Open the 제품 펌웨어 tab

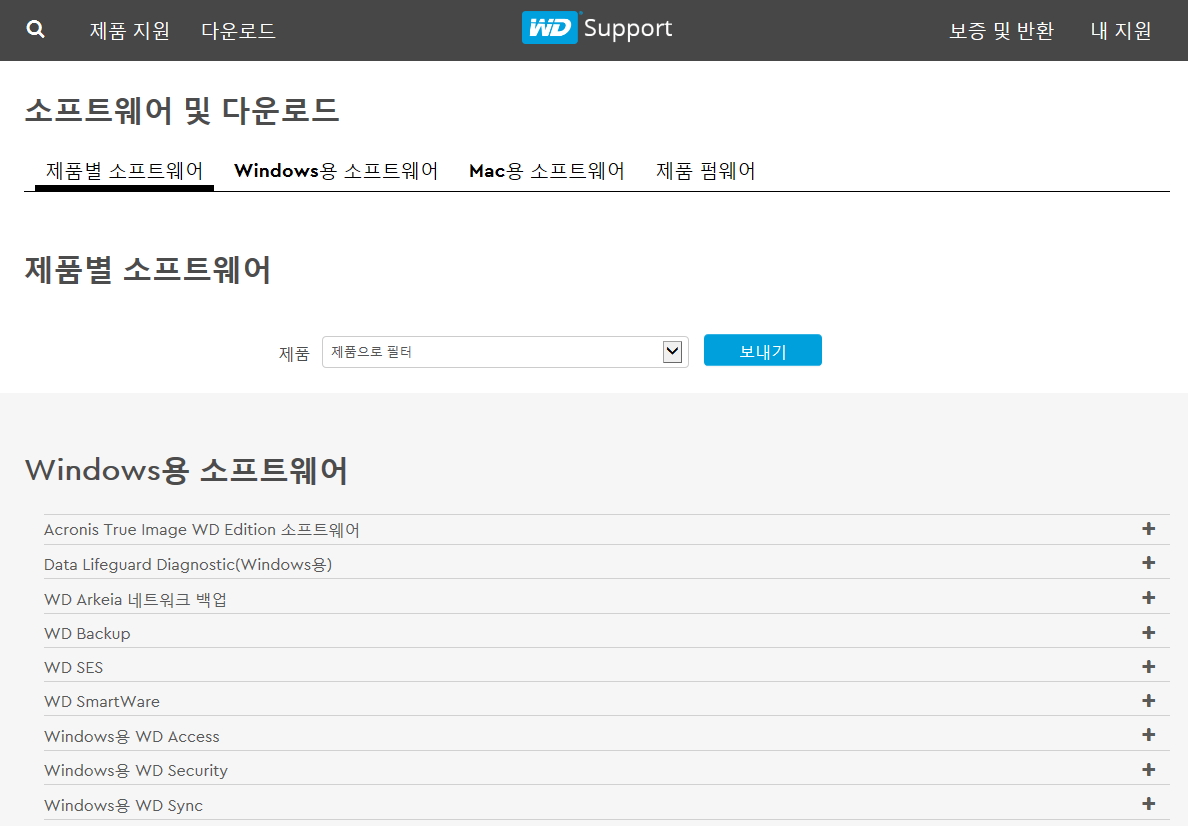(x=705, y=171)
